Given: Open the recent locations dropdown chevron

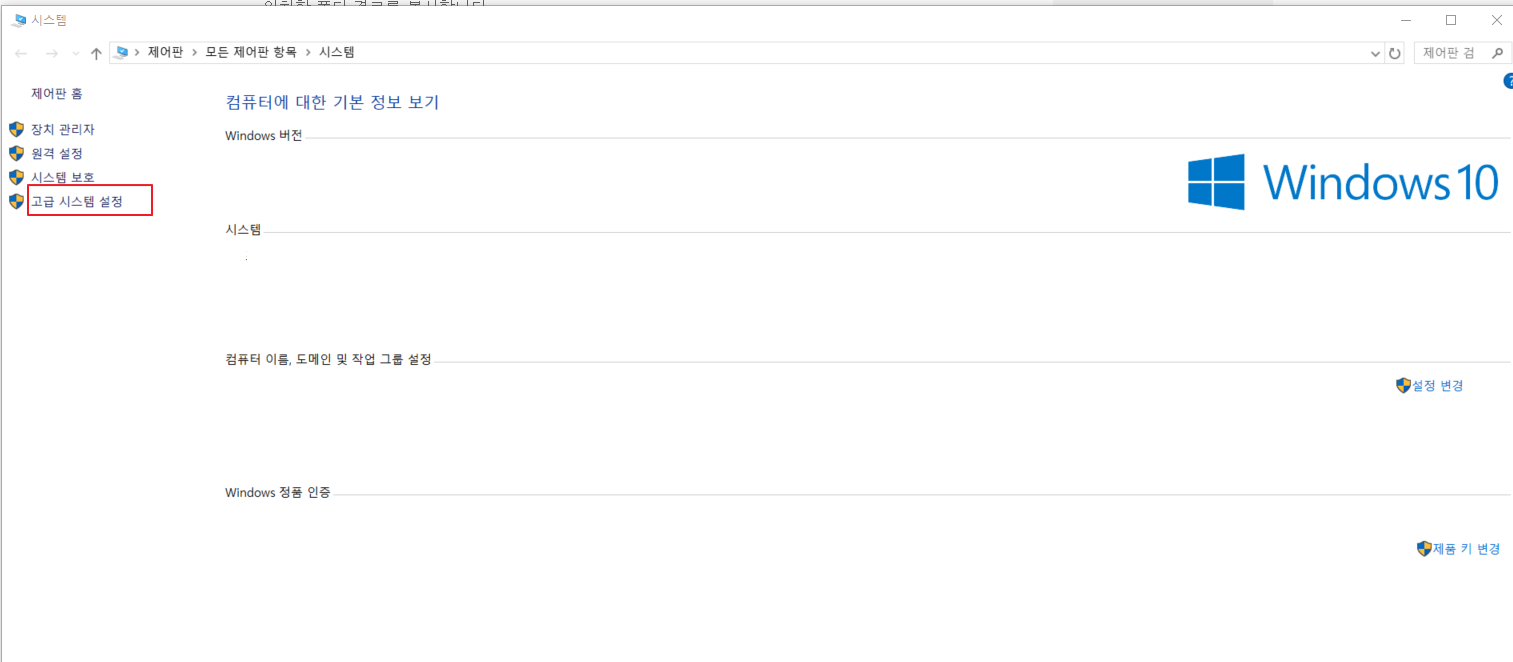Looking at the screenshot, I should tap(75, 53).
